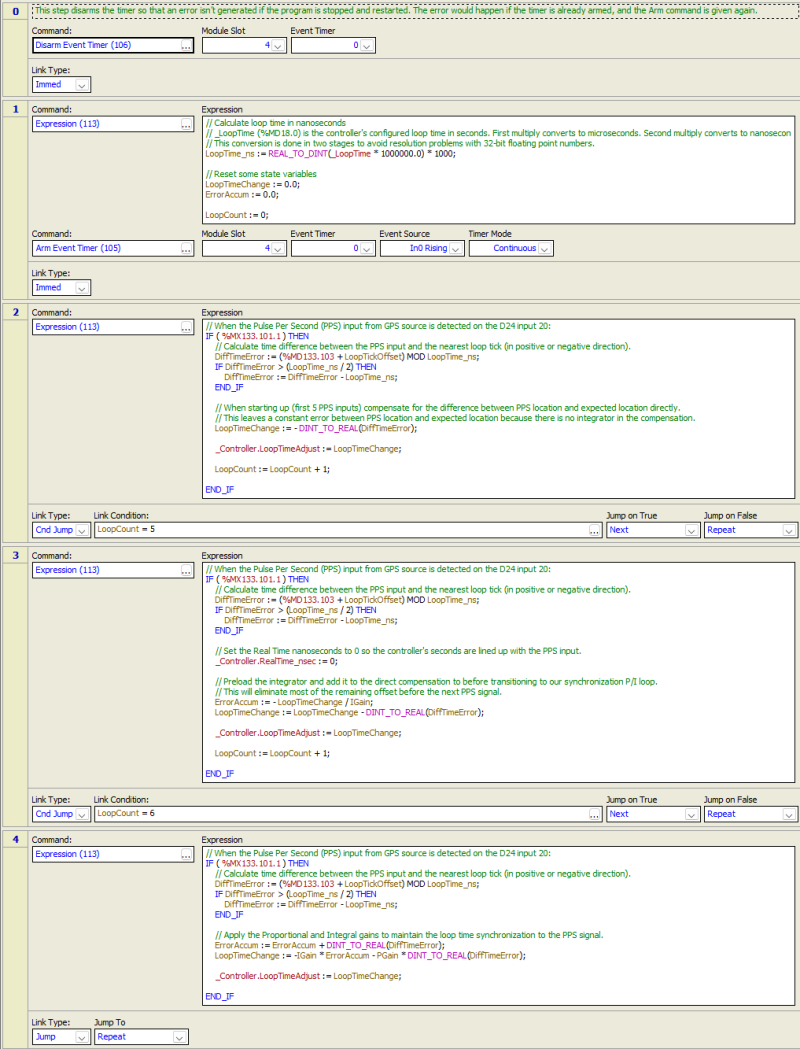Select step number 1 header
The width and height of the screenshot is (800, 1049).
click(x=15, y=108)
